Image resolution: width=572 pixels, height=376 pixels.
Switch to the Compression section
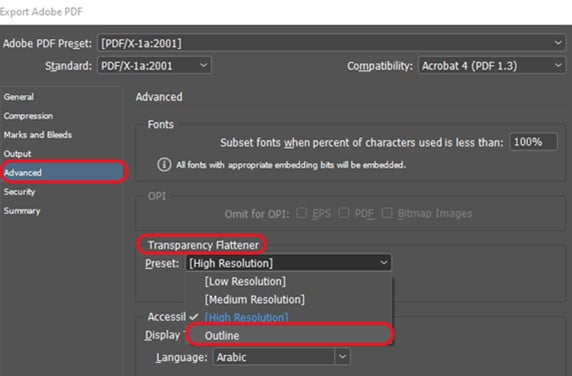[x=28, y=116]
